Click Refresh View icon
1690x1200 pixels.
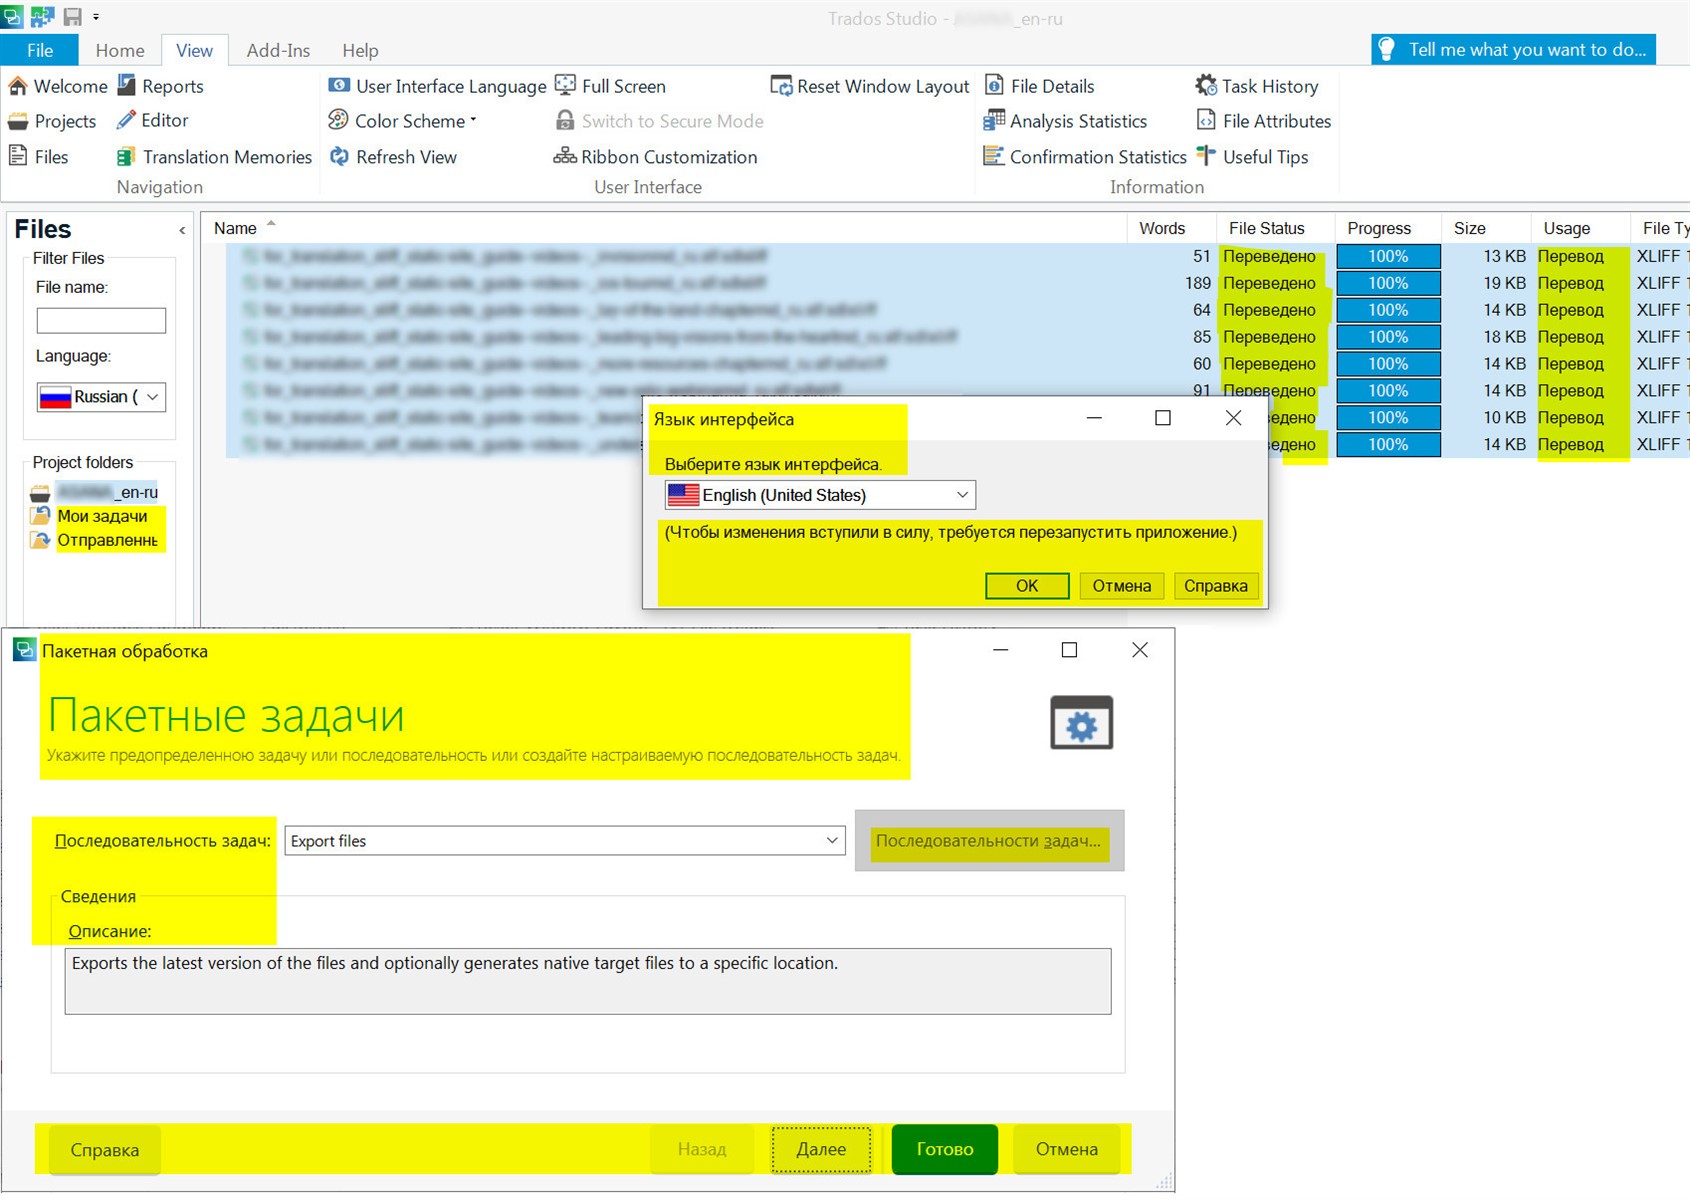[340, 157]
